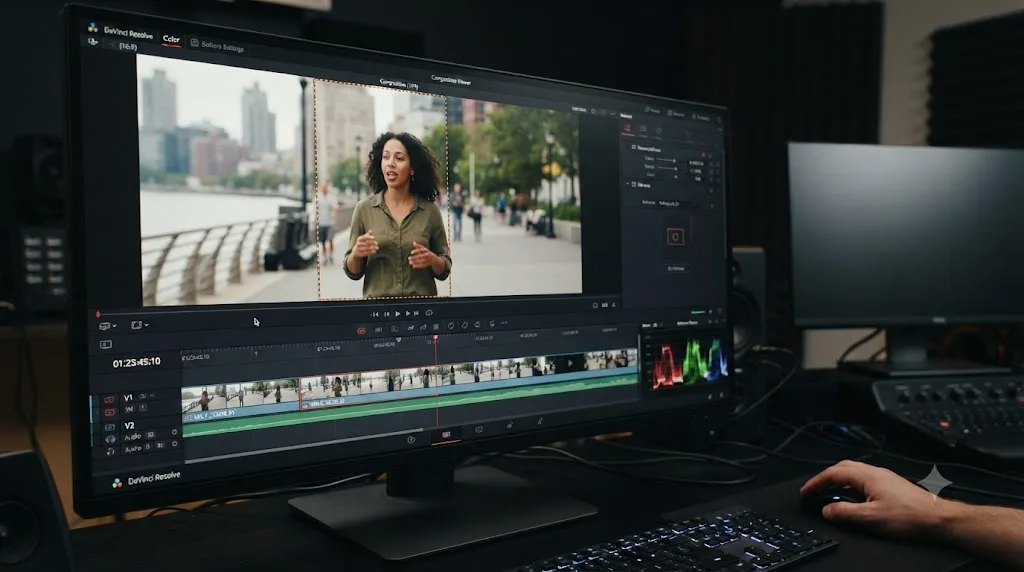Open the three-dots menu in timeline toolbar
The width and height of the screenshot is (1024, 572).
click(504, 323)
